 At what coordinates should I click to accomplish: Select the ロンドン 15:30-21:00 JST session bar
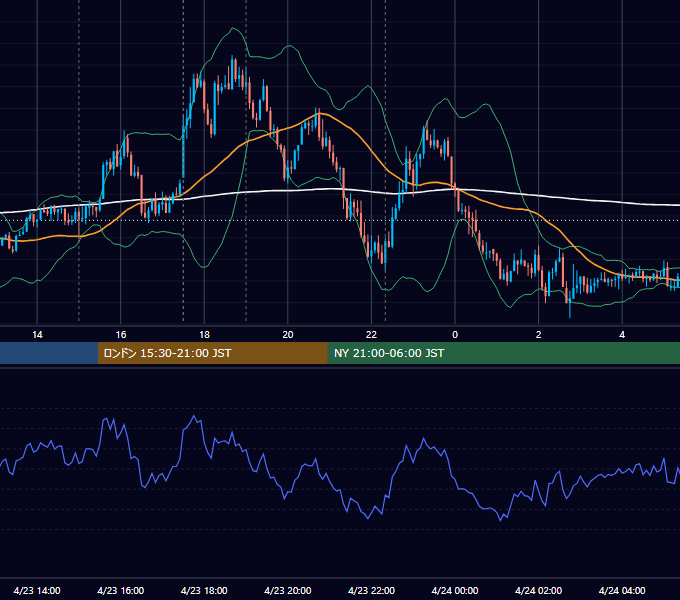212,353
